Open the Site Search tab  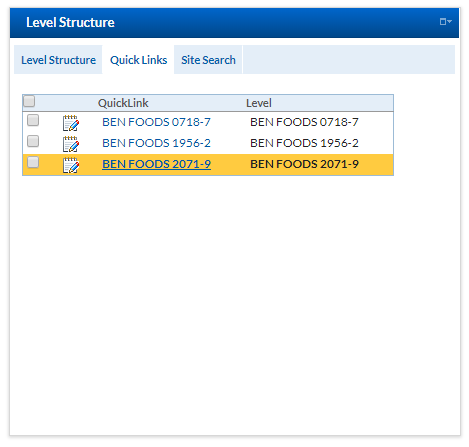pyautogui.click(x=208, y=60)
